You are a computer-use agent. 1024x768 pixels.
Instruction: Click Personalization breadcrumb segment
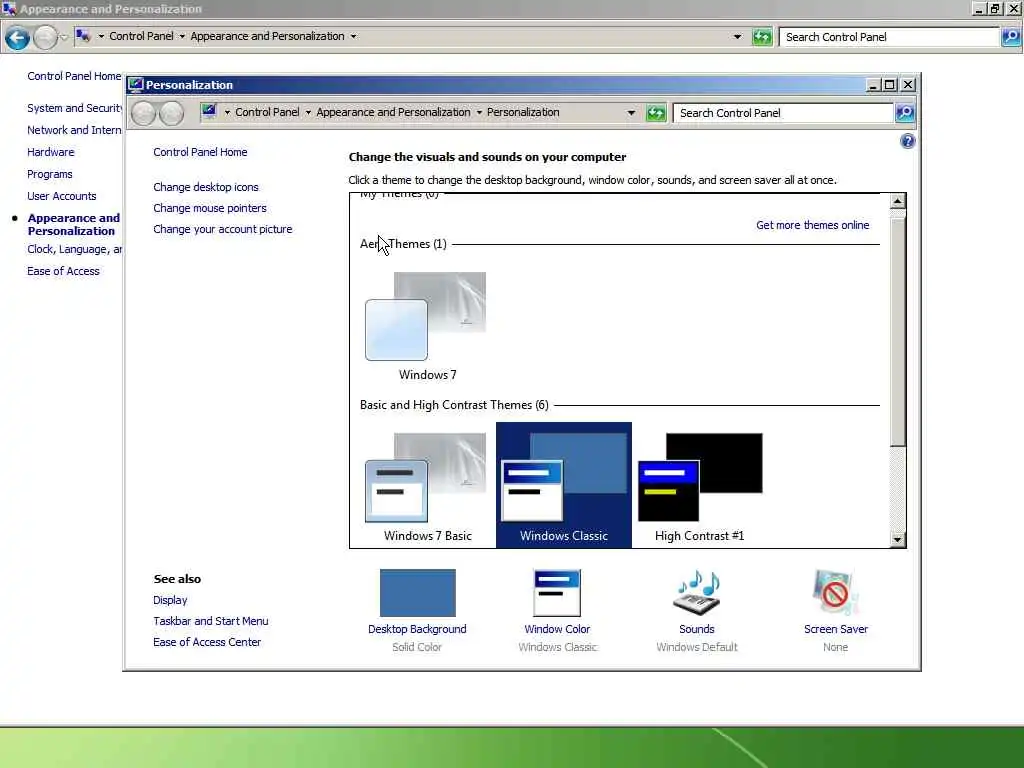(x=523, y=112)
